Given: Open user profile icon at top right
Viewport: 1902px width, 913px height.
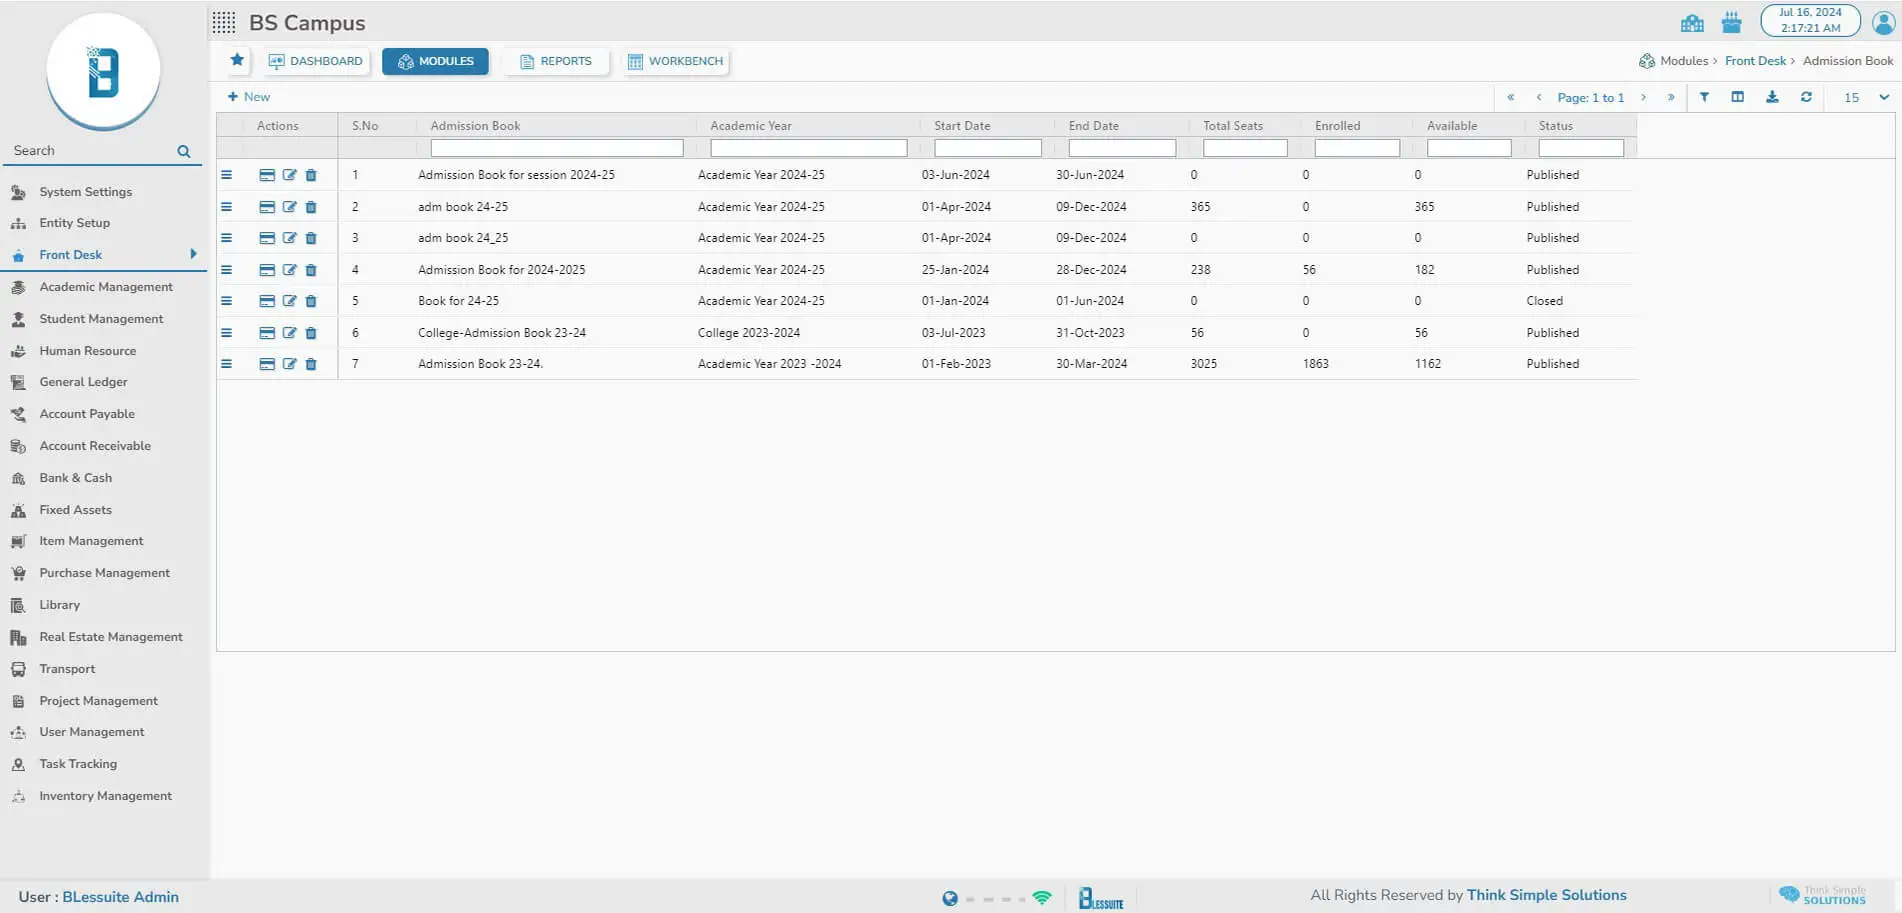Looking at the screenshot, I should [1883, 22].
